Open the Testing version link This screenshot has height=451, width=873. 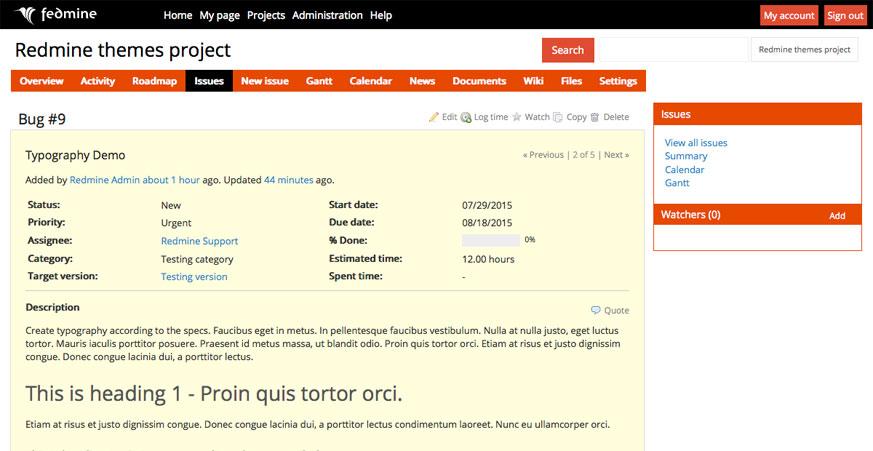pos(194,277)
